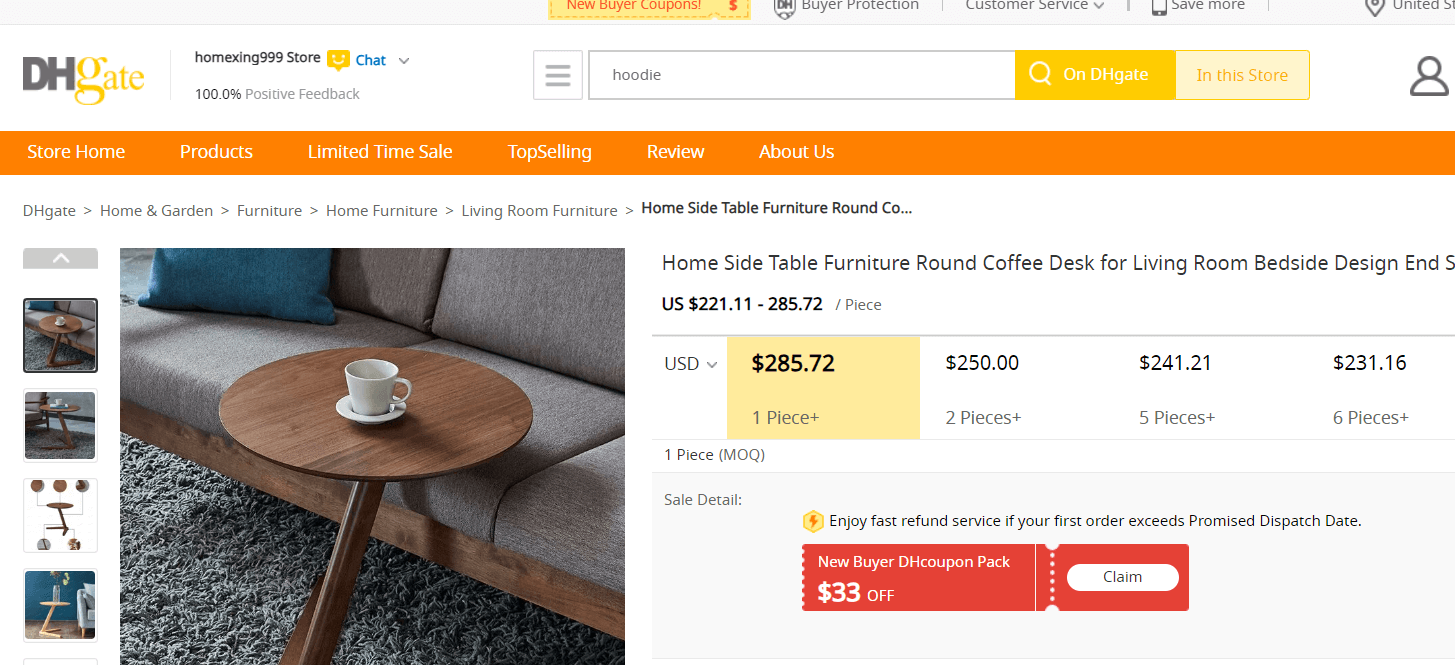Open the Living Room Furniture breadcrumb
This screenshot has height=665, width=1455.
(539, 211)
